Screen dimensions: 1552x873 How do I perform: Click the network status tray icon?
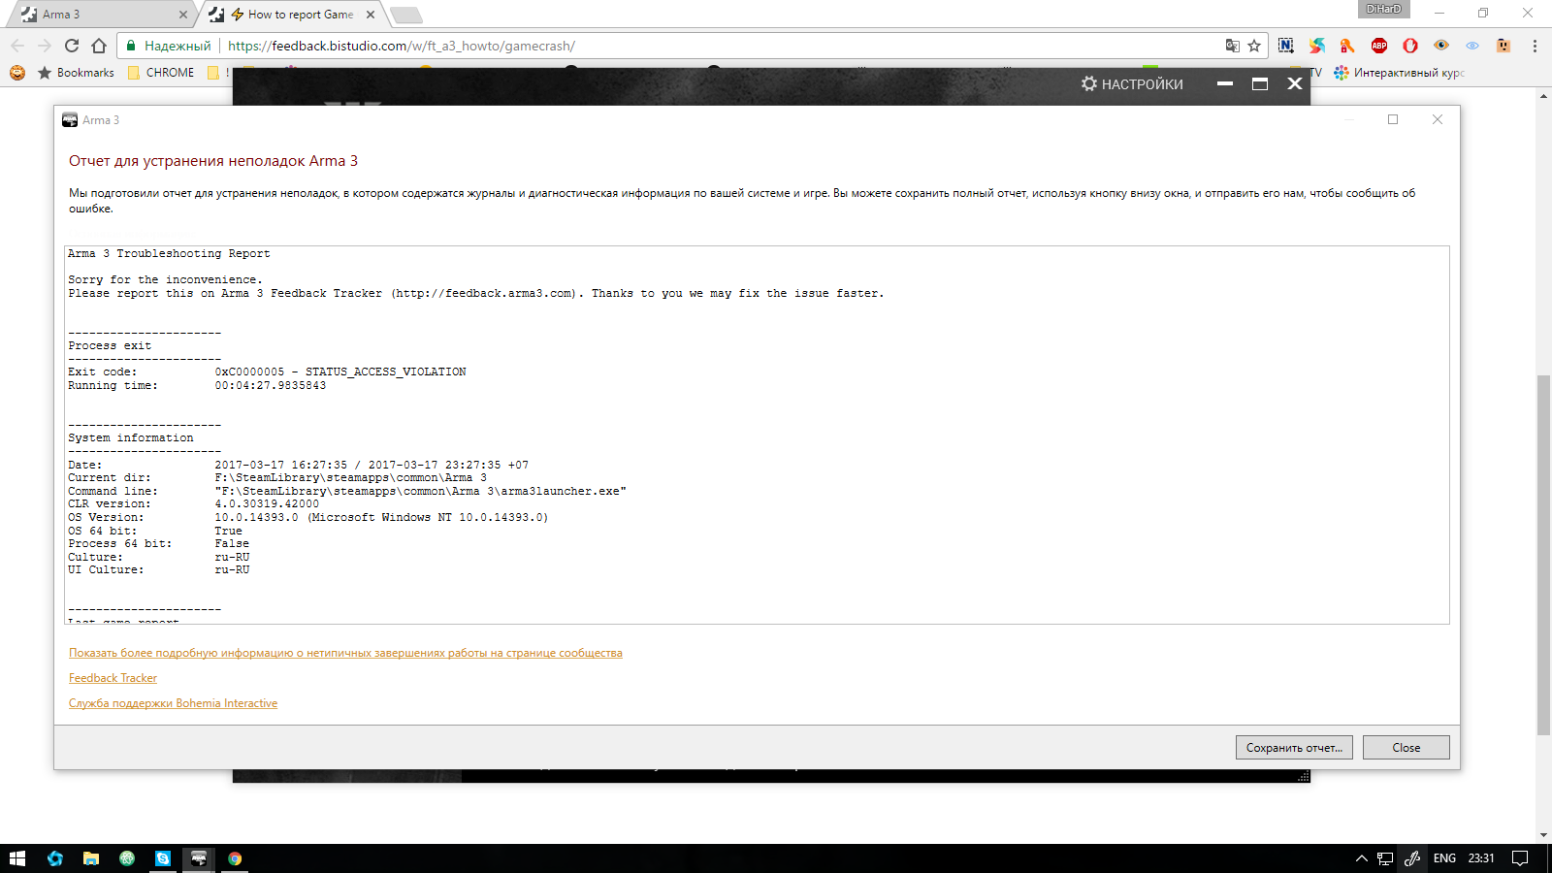[x=1385, y=858]
